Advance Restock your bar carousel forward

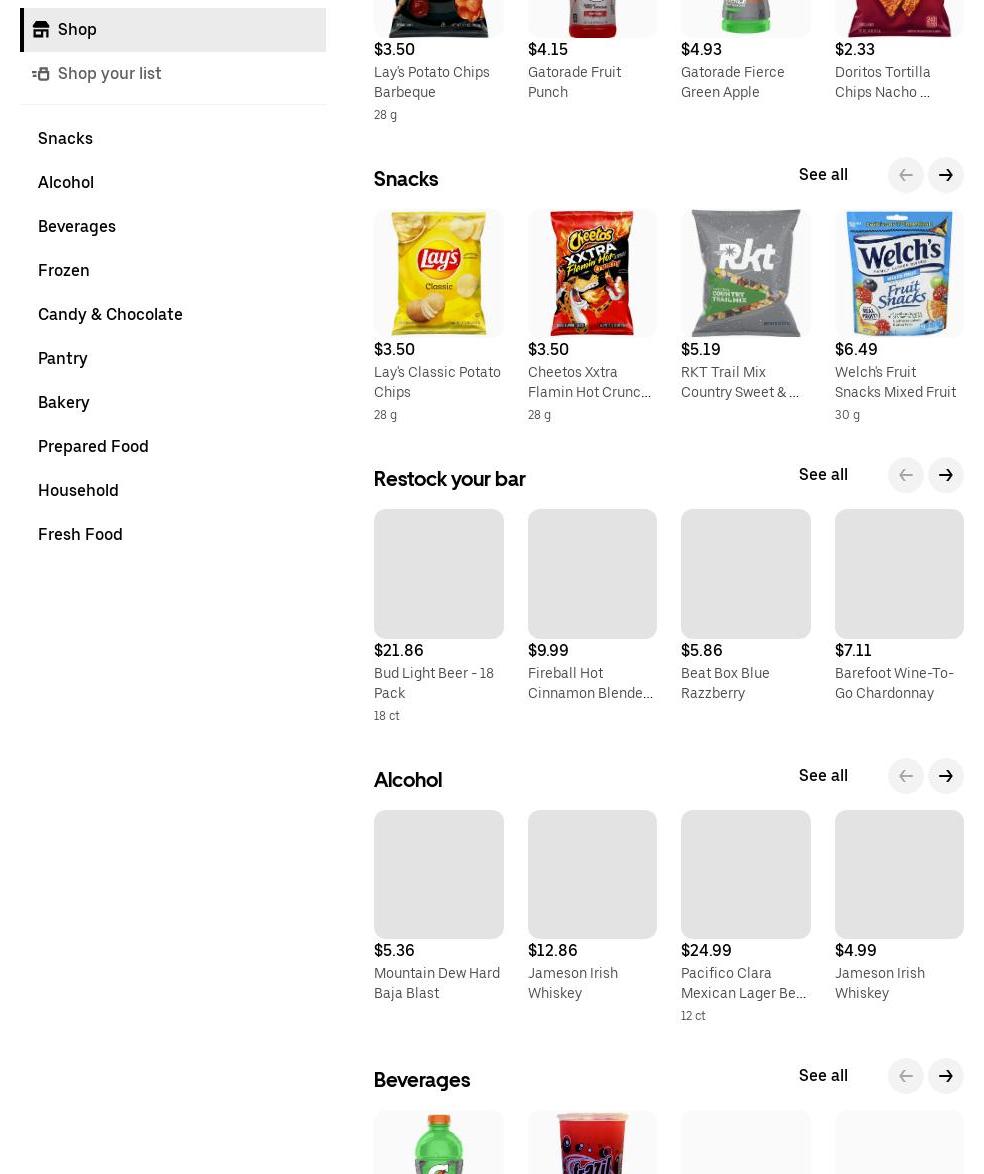pyautogui.click(x=946, y=475)
